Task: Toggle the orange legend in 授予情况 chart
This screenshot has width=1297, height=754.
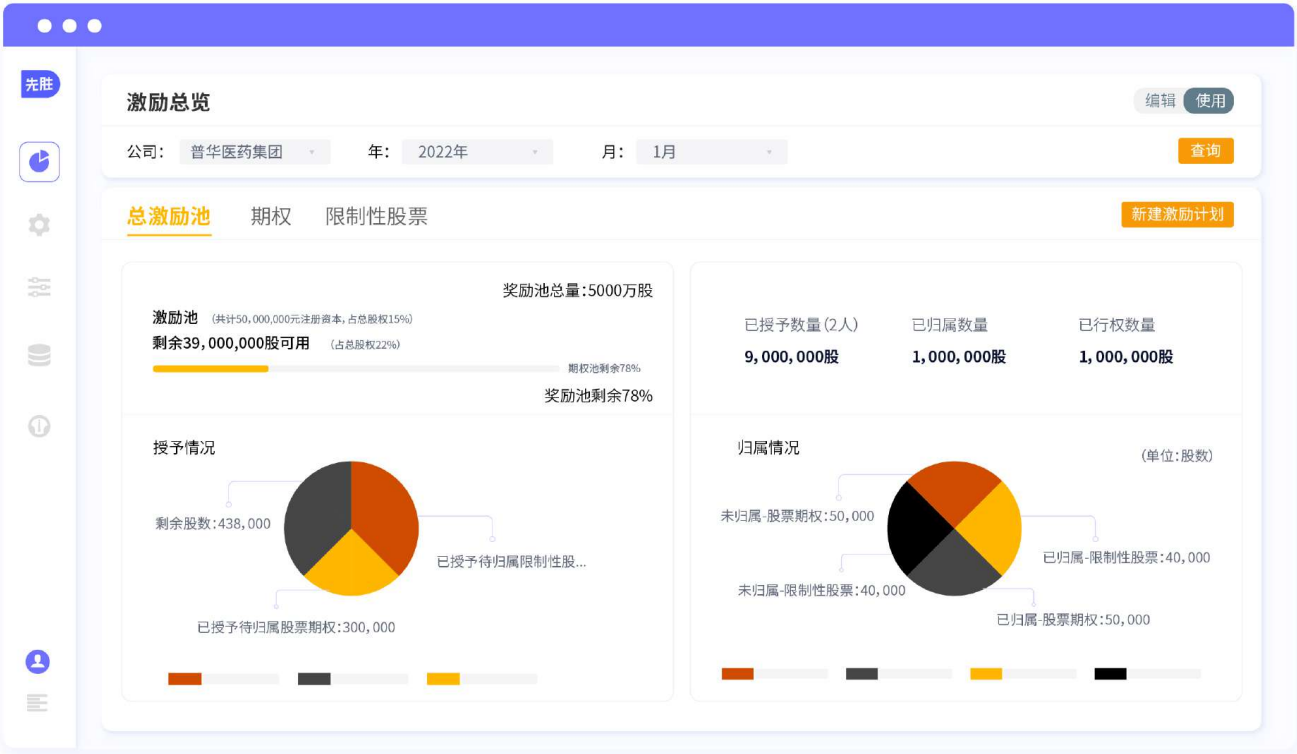Action: click(x=185, y=679)
